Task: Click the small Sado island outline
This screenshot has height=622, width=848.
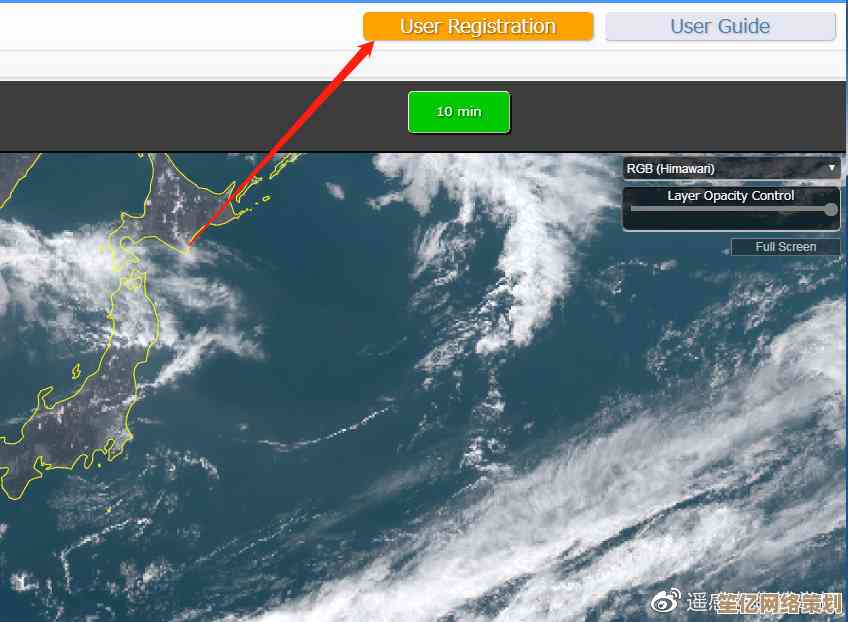Action: pos(76,371)
